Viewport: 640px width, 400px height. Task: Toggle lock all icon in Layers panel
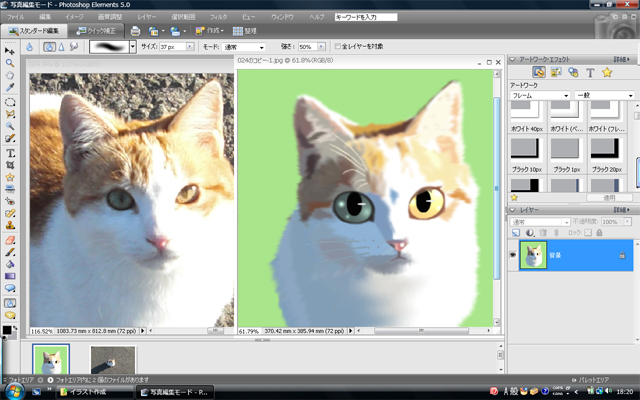pyautogui.click(x=599, y=233)
